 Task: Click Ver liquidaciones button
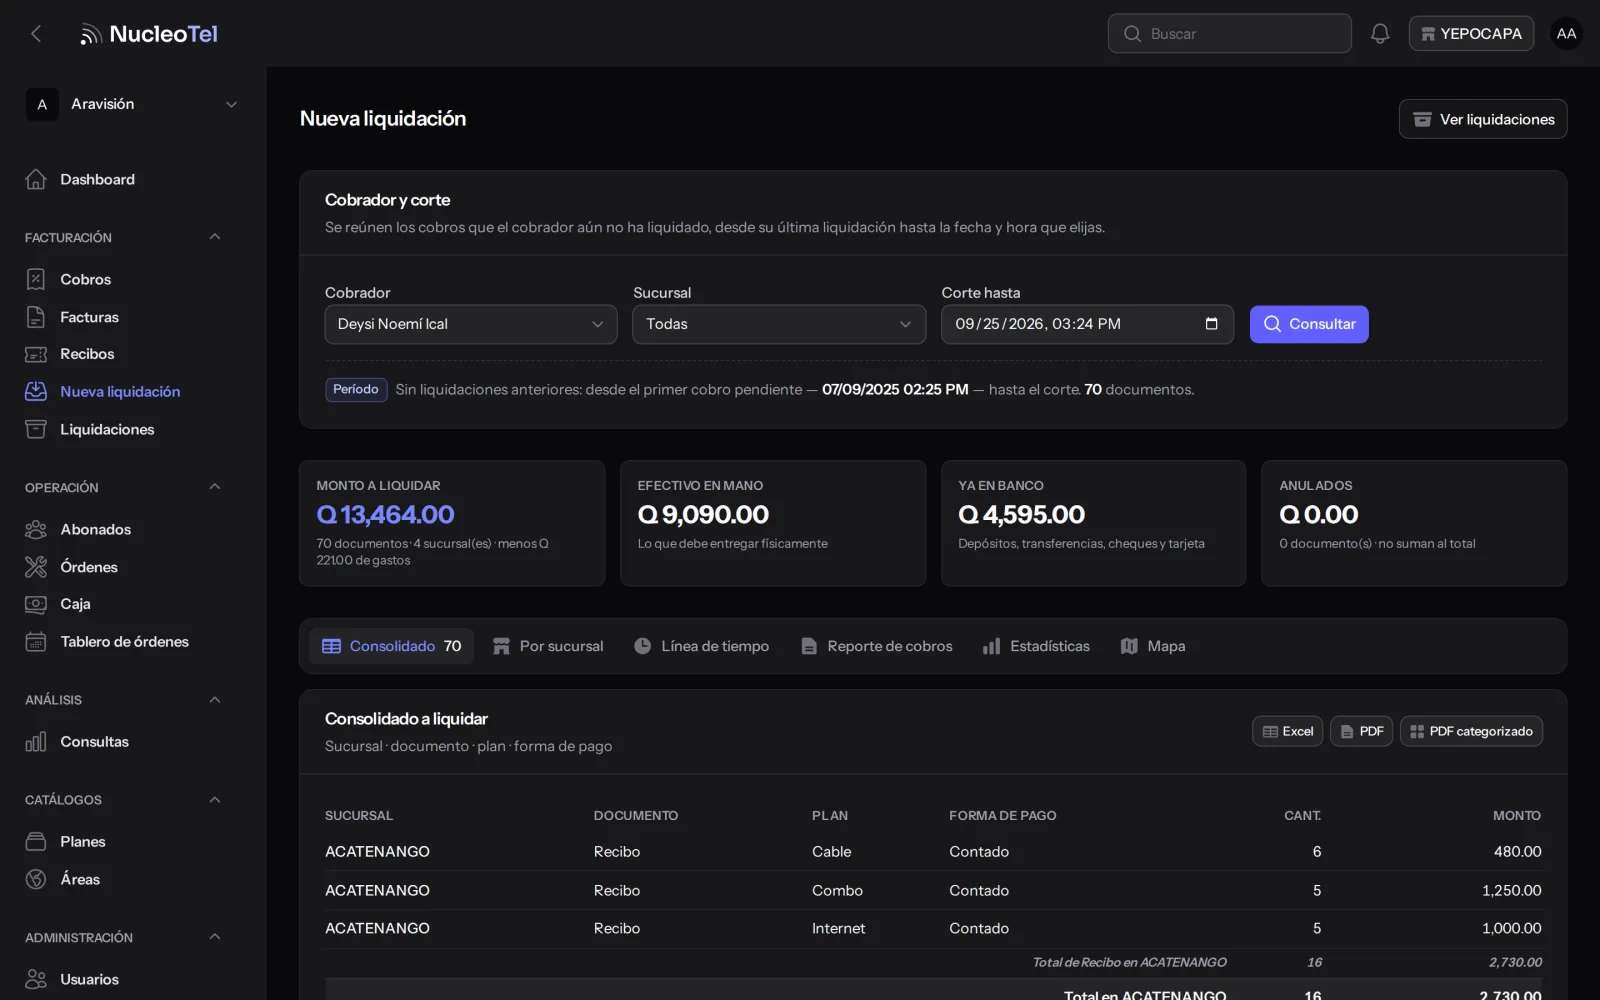coord(1483,119)
